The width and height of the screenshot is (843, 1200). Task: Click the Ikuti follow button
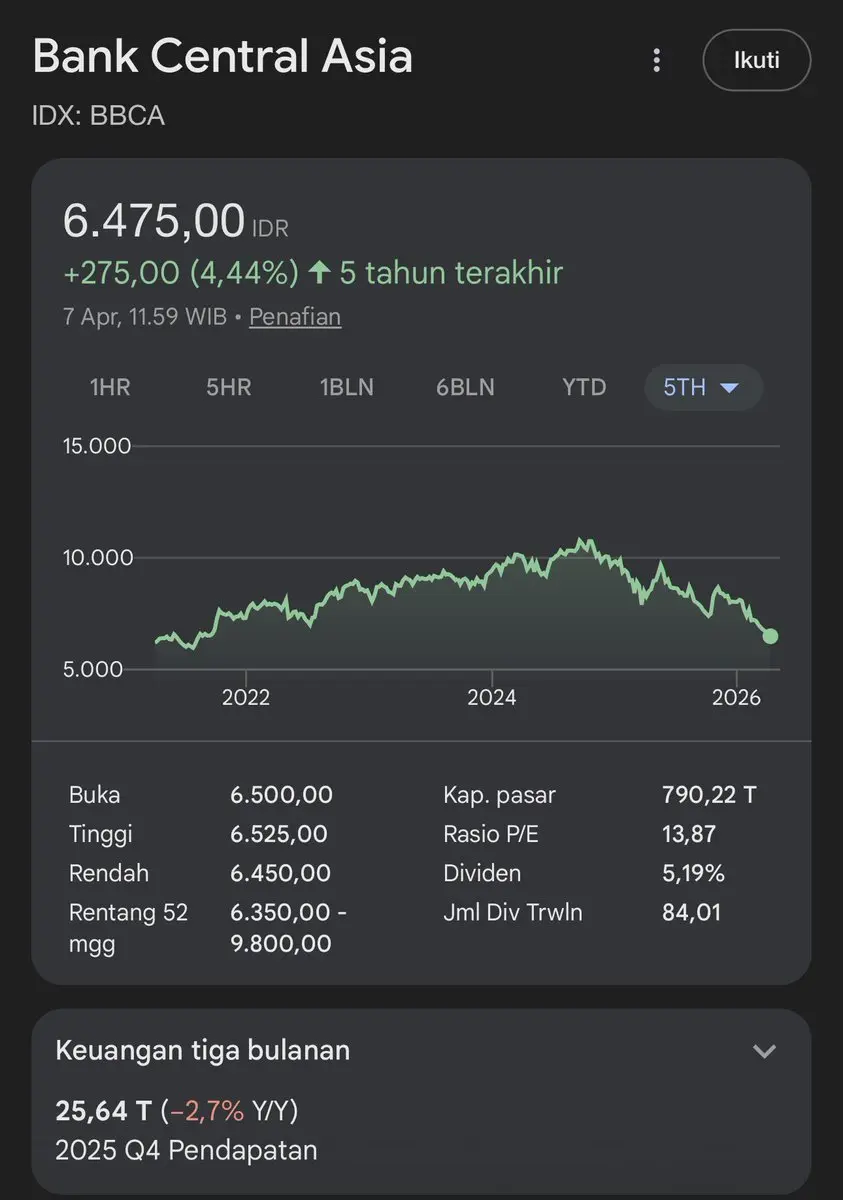click(756, 60)
